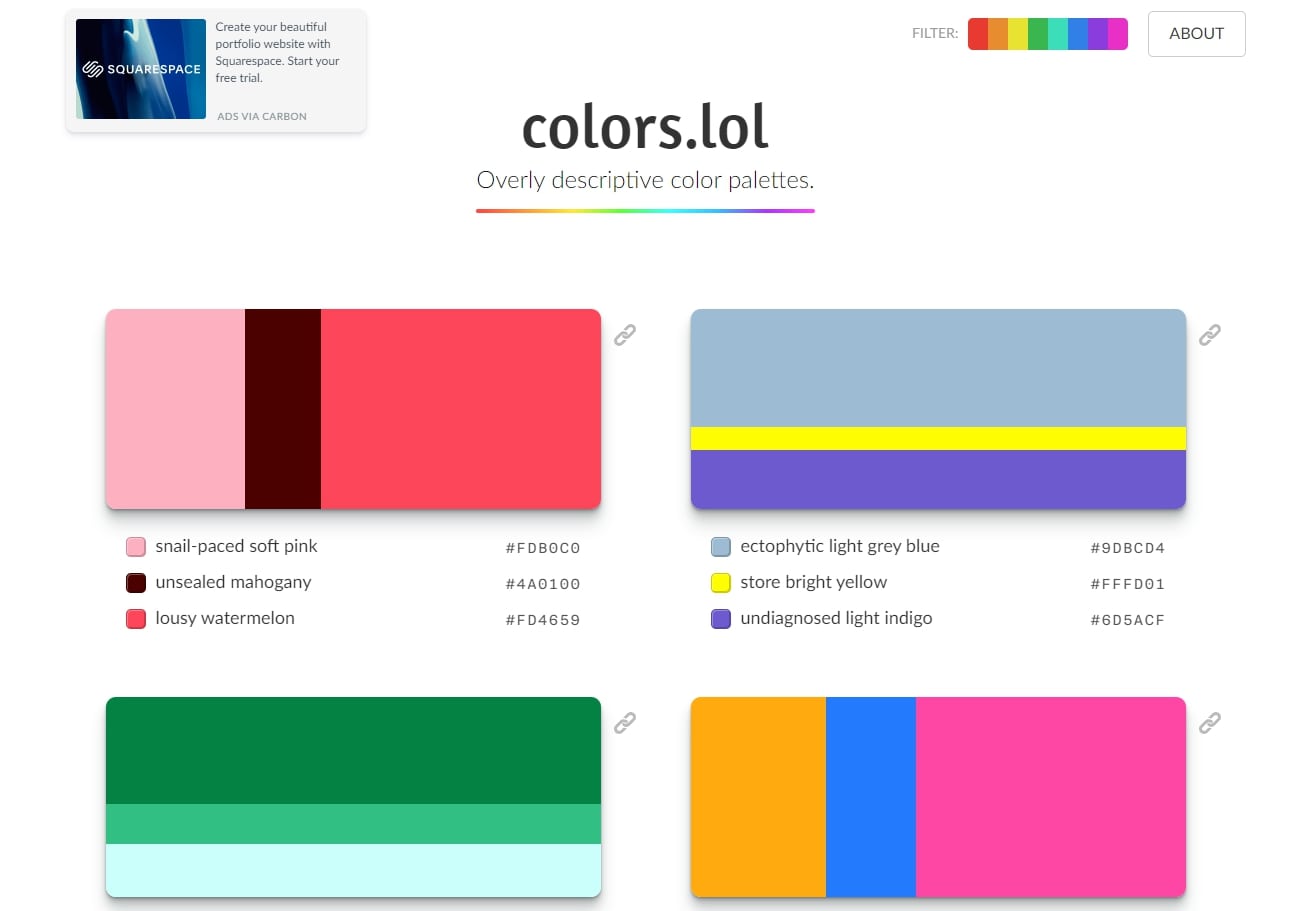This screenshot has width=1304, height=911.
Task: Click the hex code #9DBCD4
Action: point(1128,548)
